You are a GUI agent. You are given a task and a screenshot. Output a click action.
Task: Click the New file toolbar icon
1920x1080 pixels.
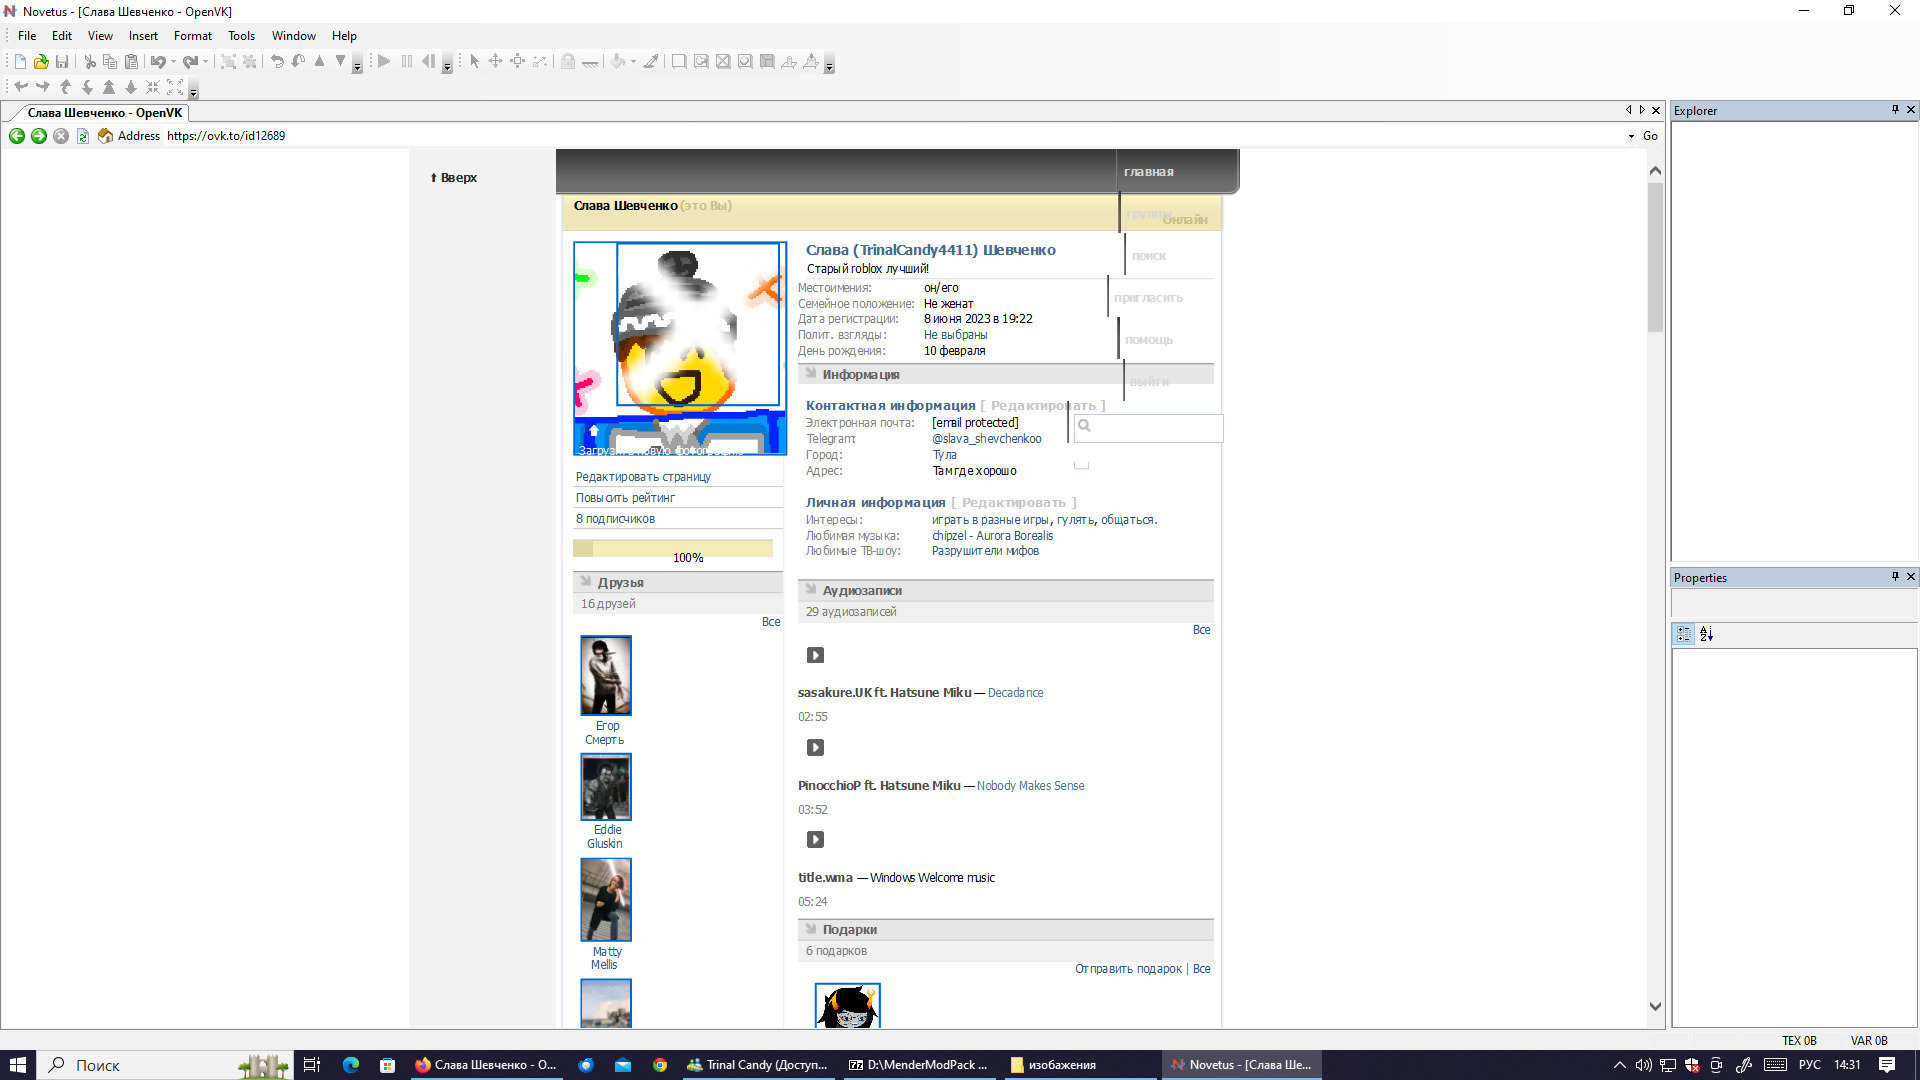click(20, 62)
